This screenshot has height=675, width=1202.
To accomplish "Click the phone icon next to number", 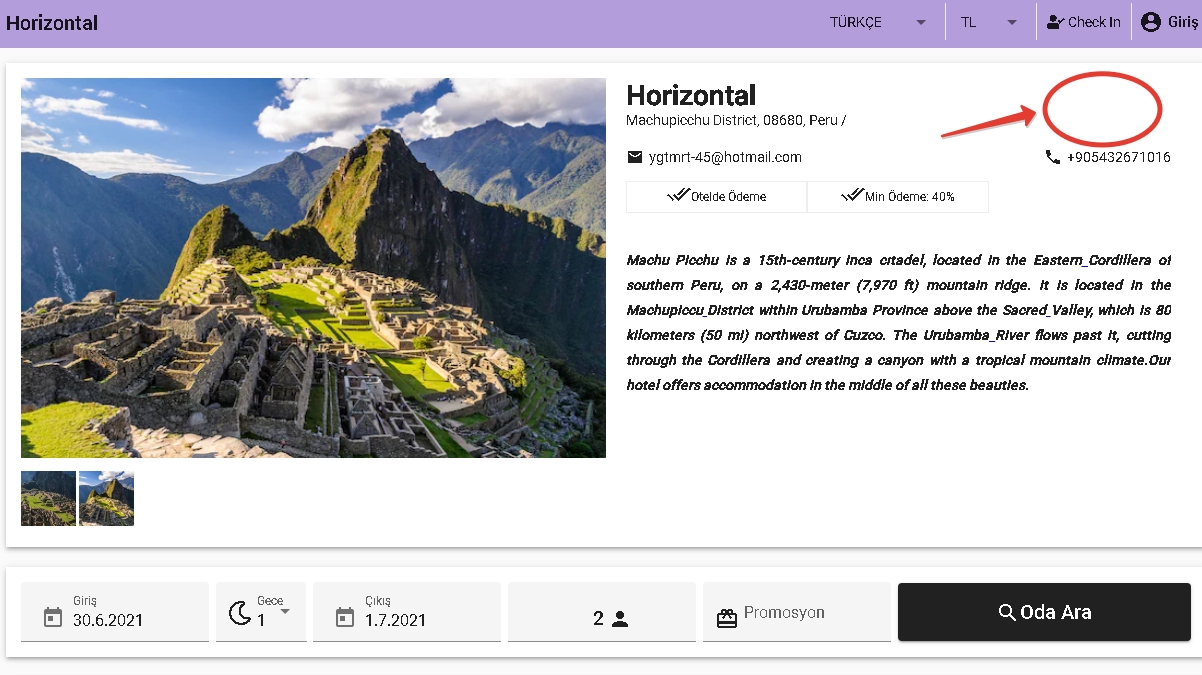I will 1052,157.
